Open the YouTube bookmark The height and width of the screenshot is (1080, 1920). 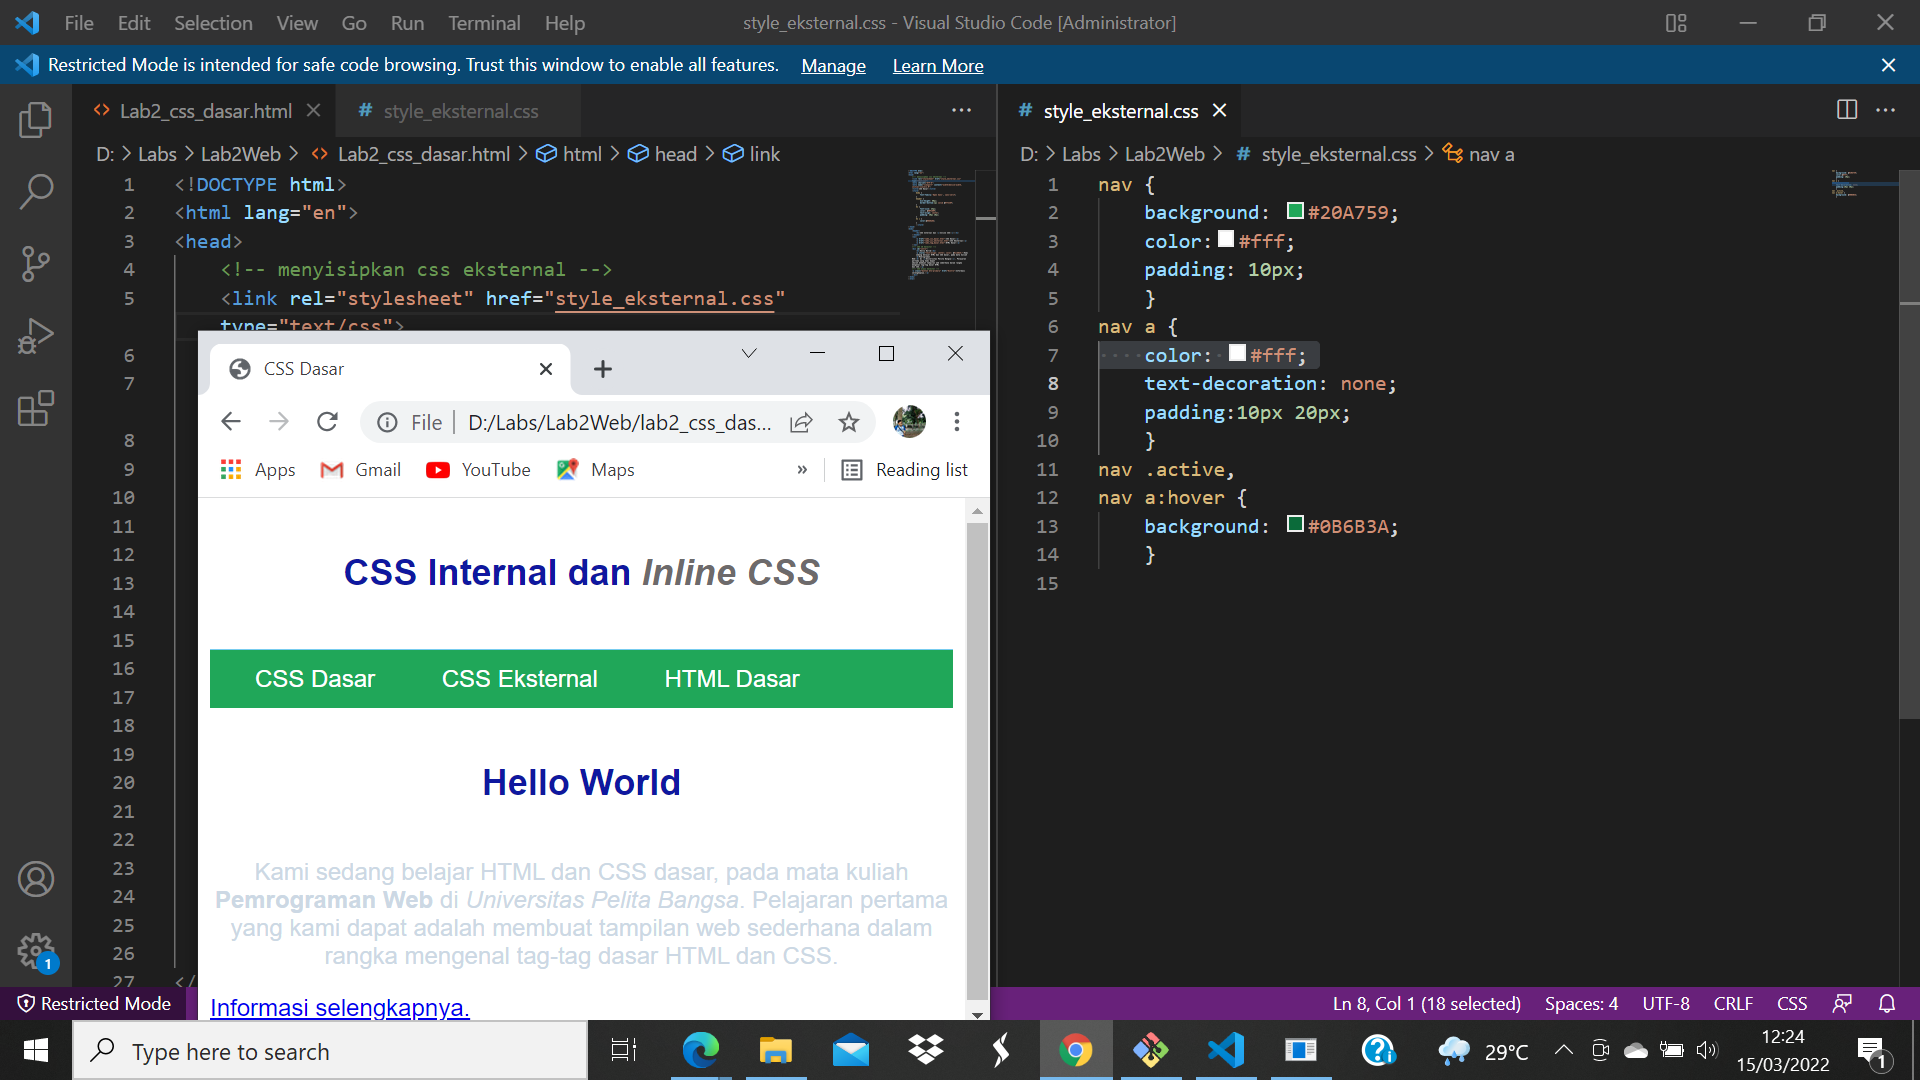[x=478, y=469]
